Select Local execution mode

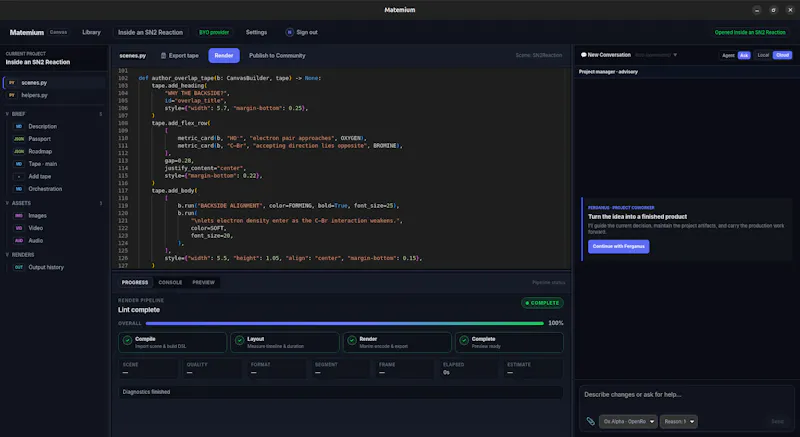(x=763, y=55)
